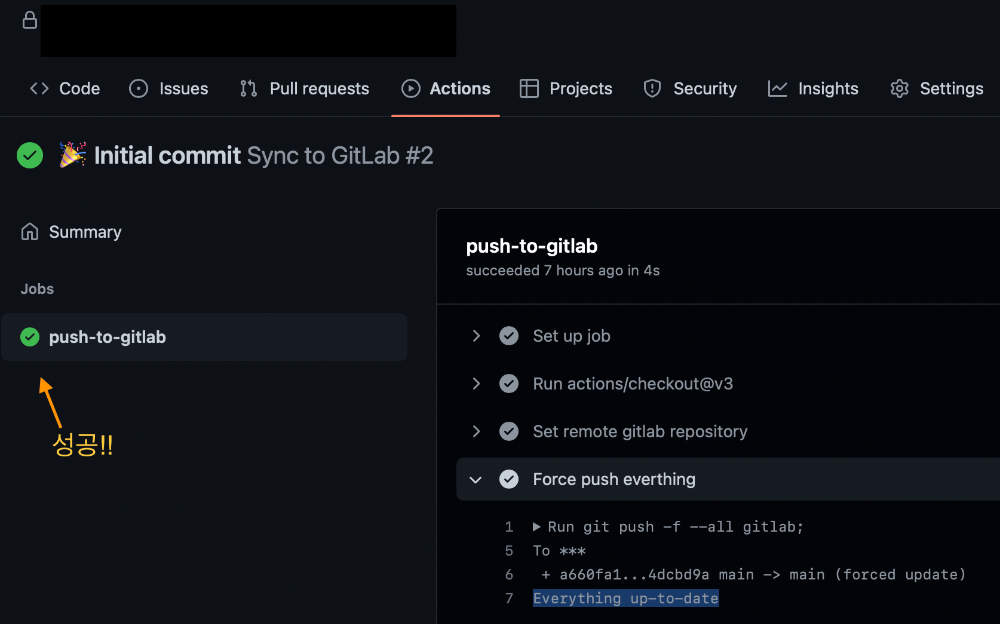The image size is (1000, 624).
Task: Select the push-to-gitlab job in sidebar
Action: 204,337
